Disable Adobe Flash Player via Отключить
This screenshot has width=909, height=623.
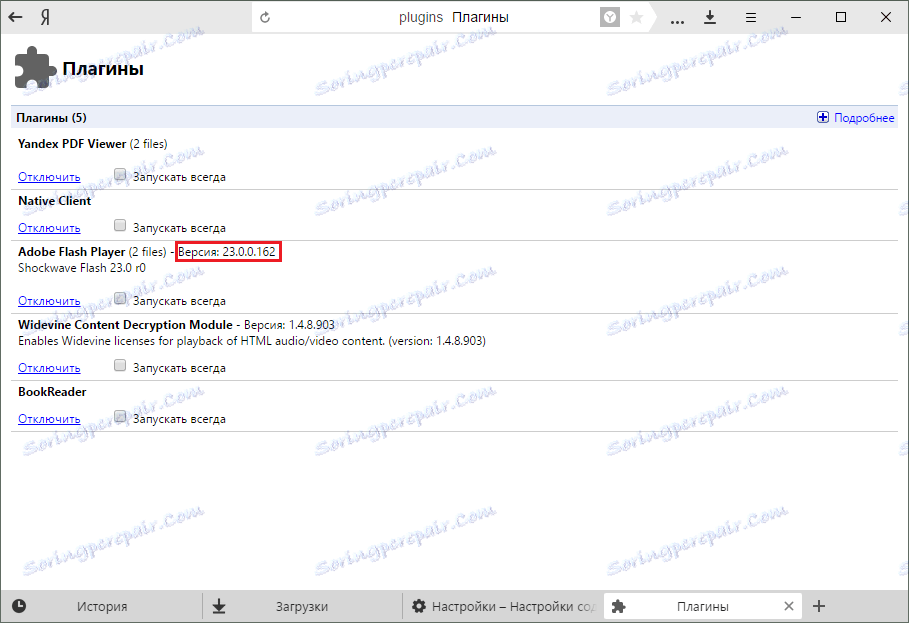coord(49,301)
